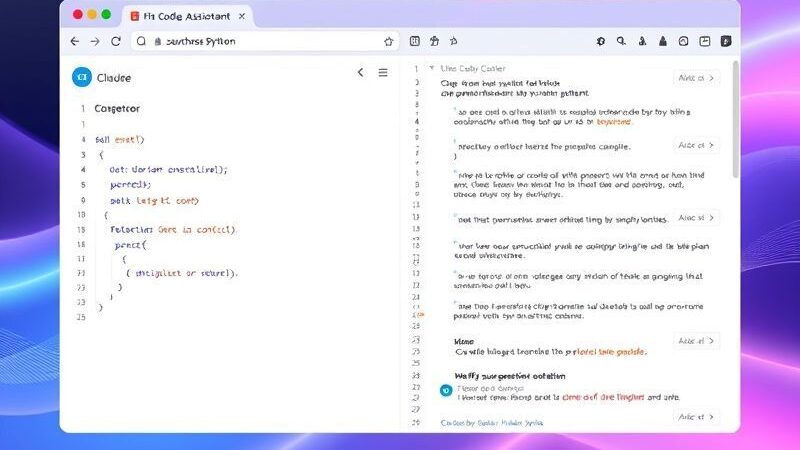Click the 'pentell;' code line
The image size is (800, 450).
130,185
